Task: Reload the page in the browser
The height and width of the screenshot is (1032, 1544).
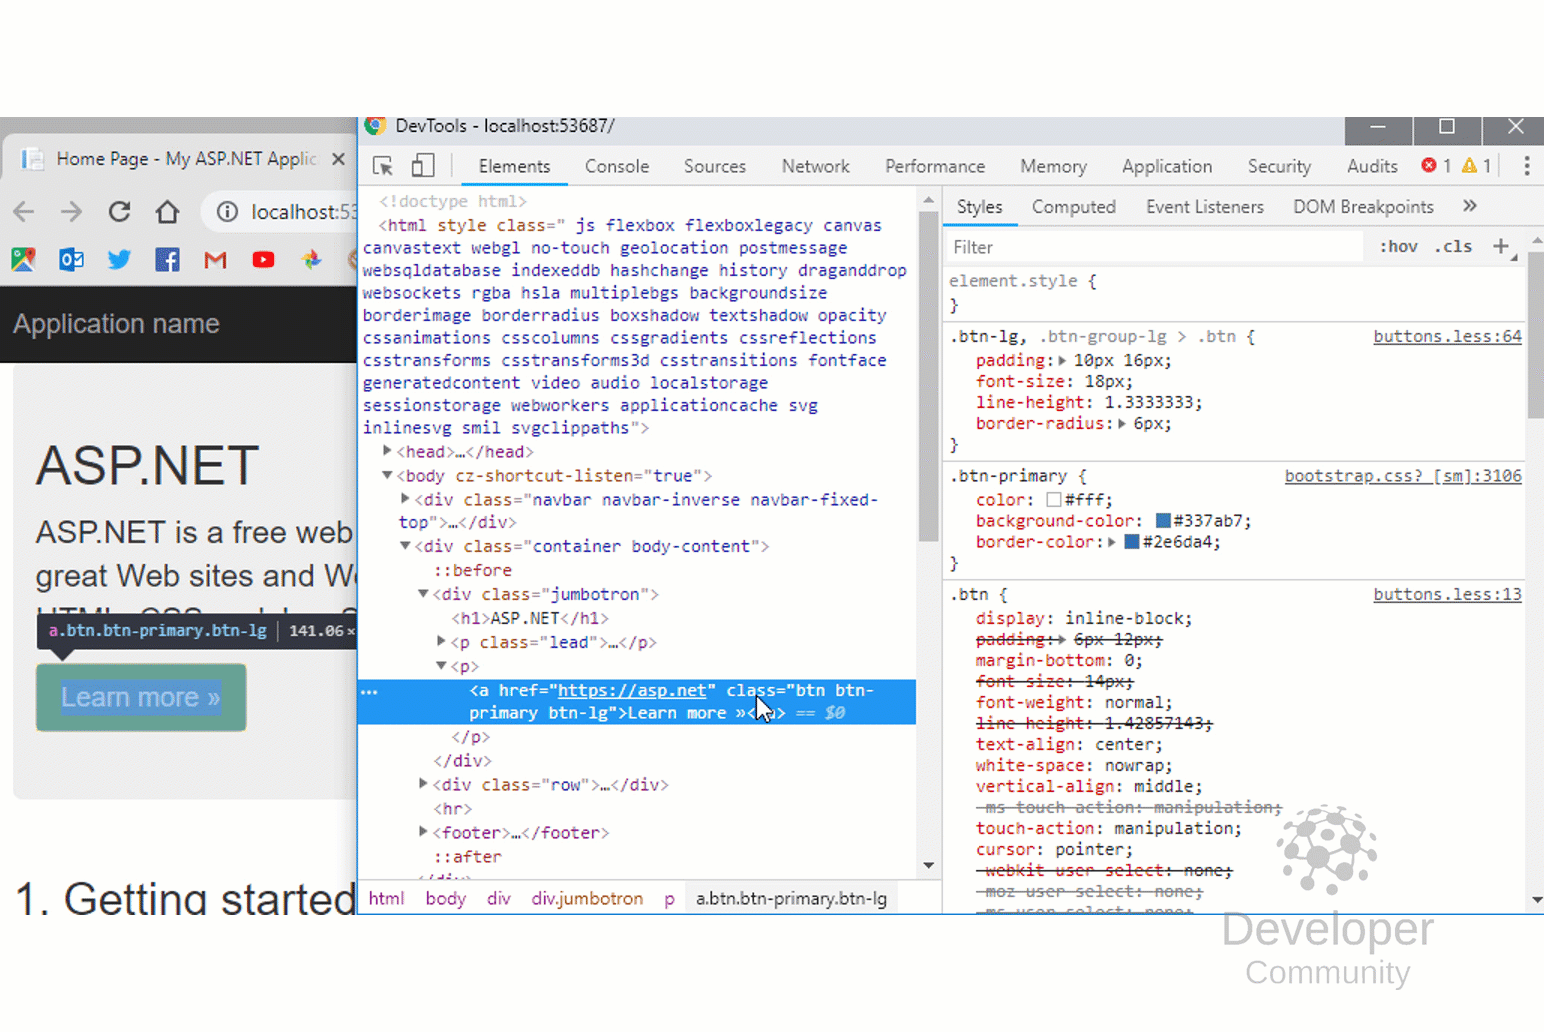Action: pos(119,212)
